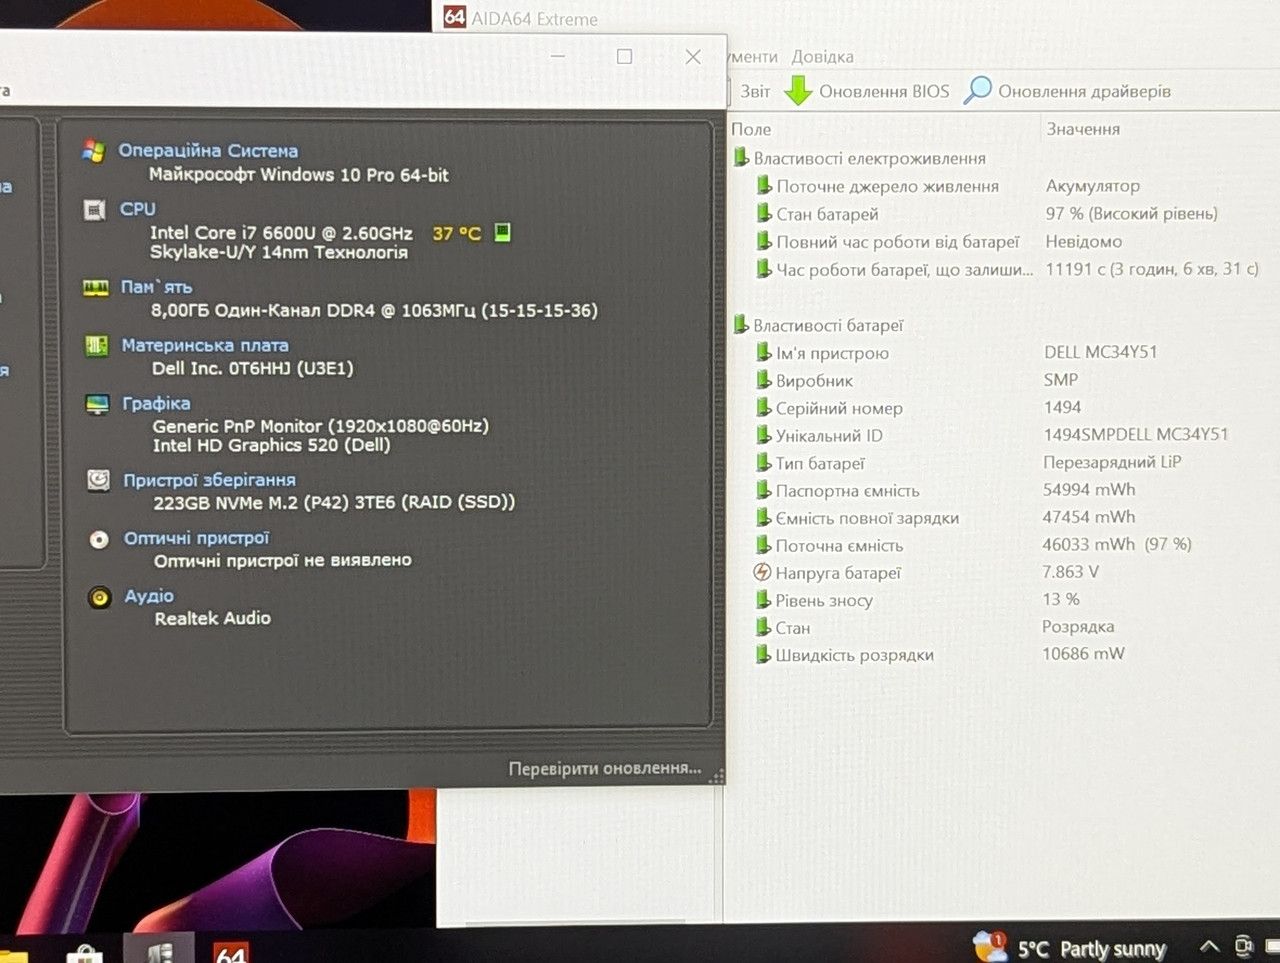This screenshot has height=963, width=1280.
Task: Click the battery icon beside Рівень зносу
Action: click(x=764, y=600)
